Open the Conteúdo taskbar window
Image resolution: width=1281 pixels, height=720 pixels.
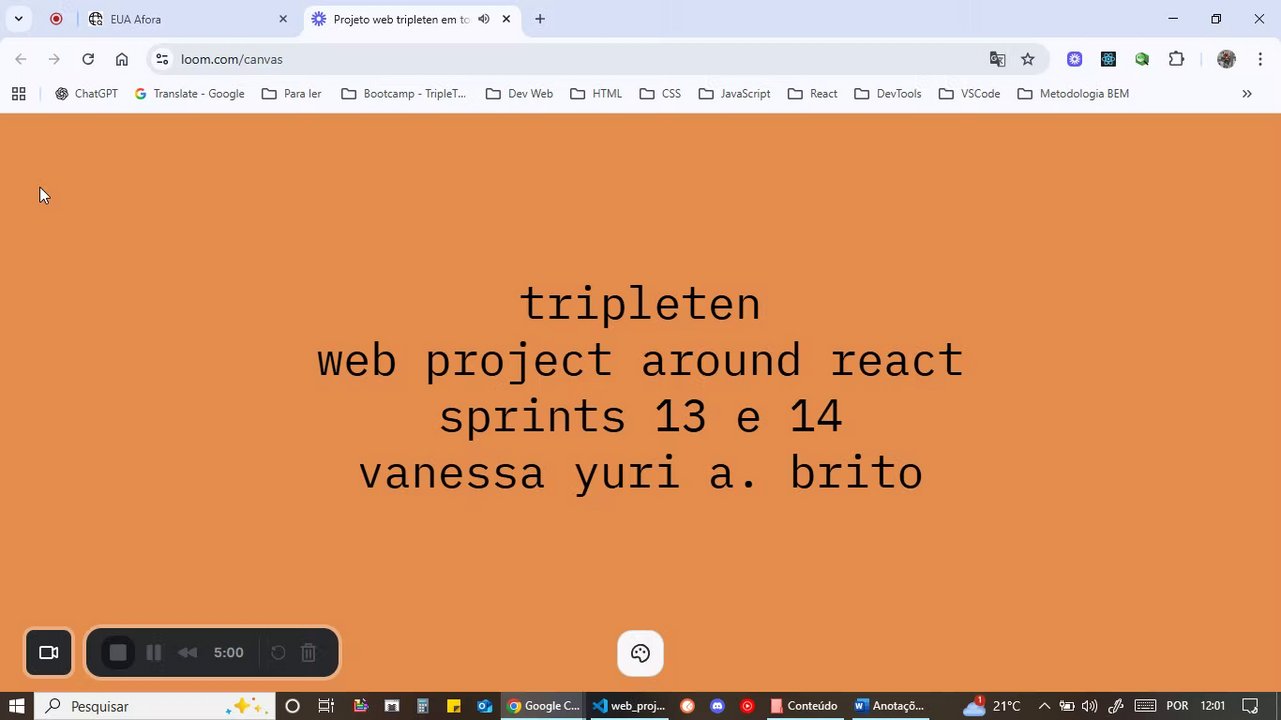[805, 706]
